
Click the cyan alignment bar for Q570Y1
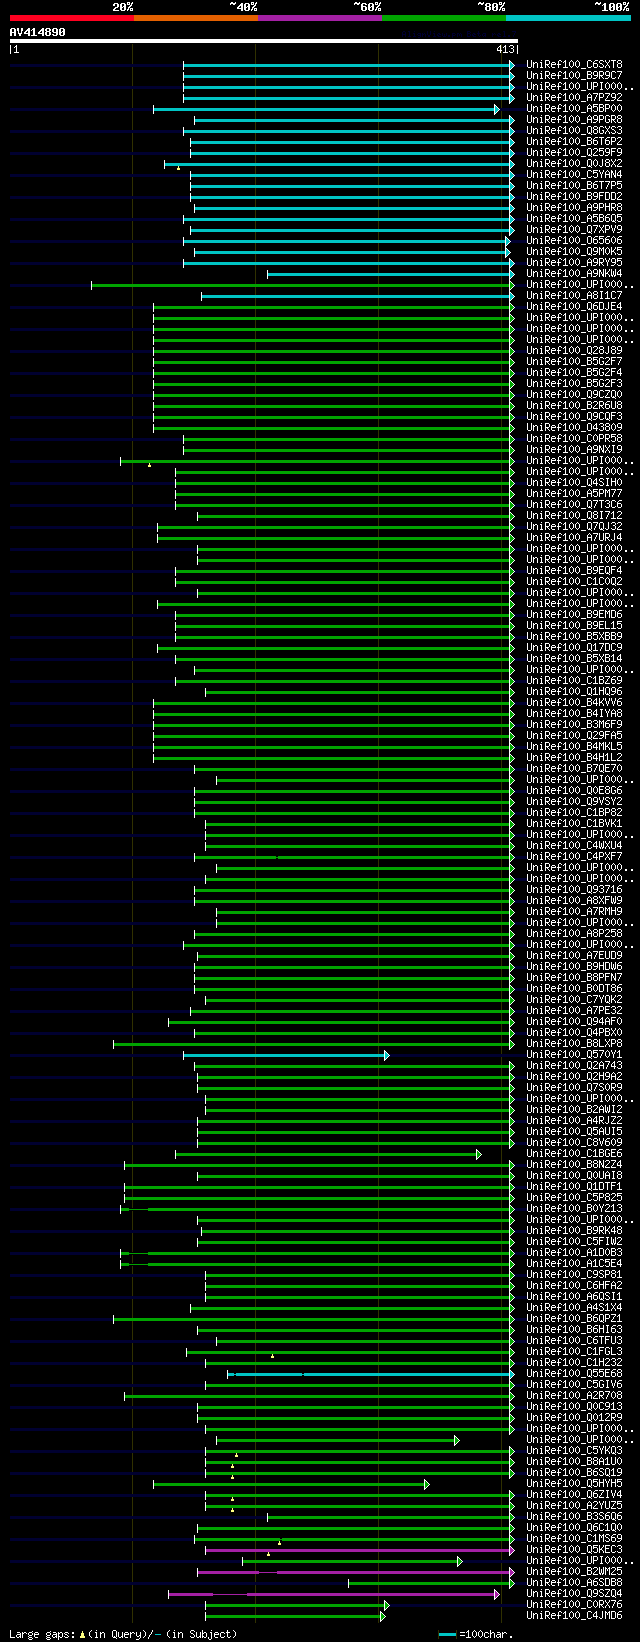[x=286, y=1055]
